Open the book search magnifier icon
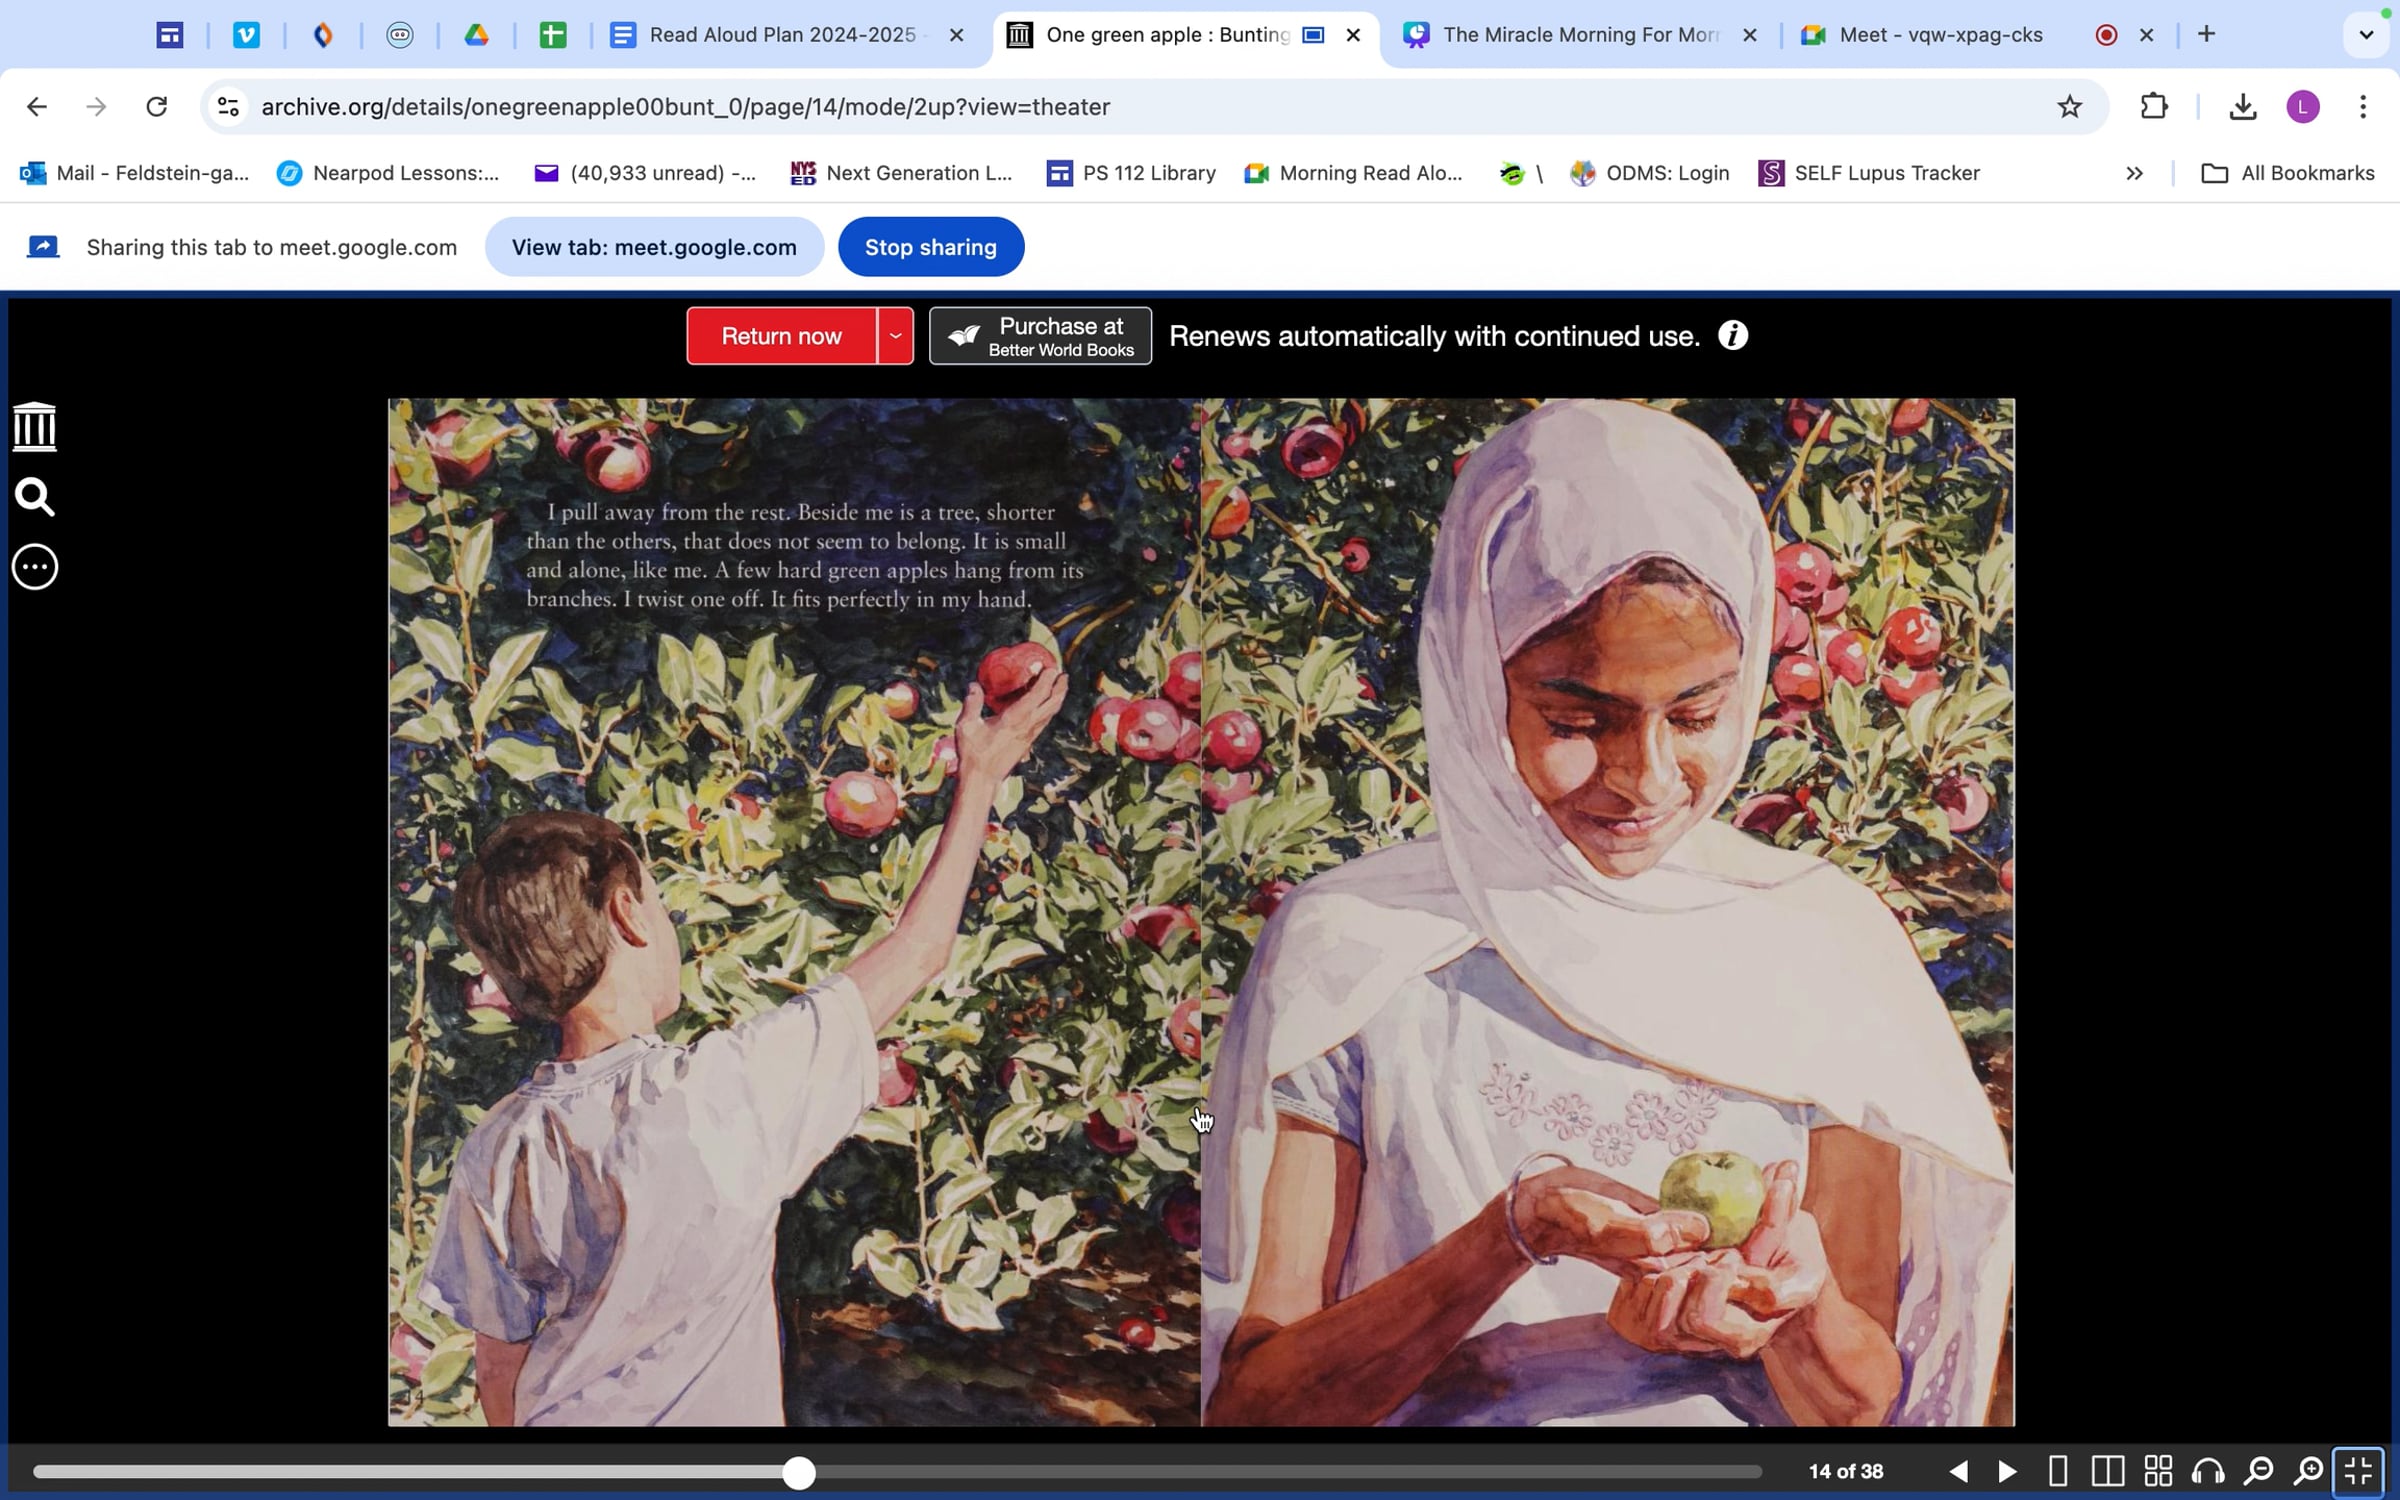2400x1500 pixels. pyautogui.click(x=35, y=497)
